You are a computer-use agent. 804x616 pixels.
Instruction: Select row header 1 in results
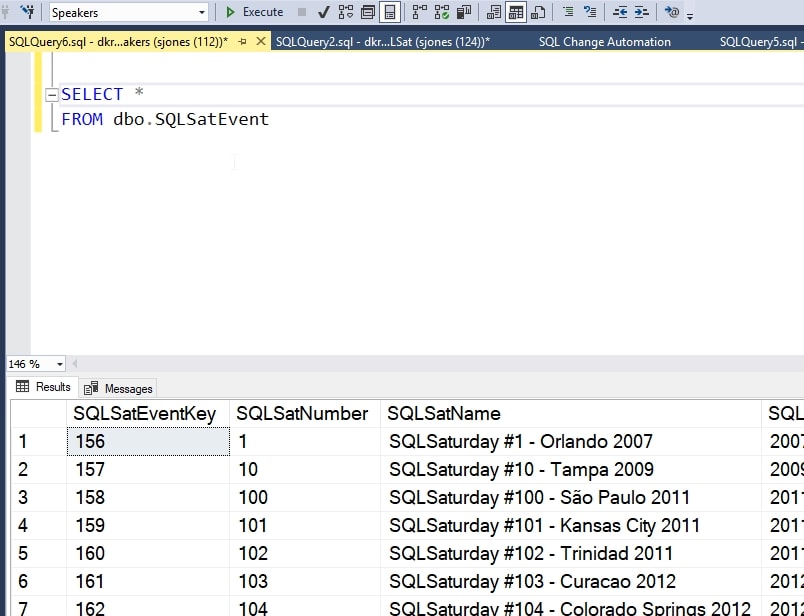point(38,441)
